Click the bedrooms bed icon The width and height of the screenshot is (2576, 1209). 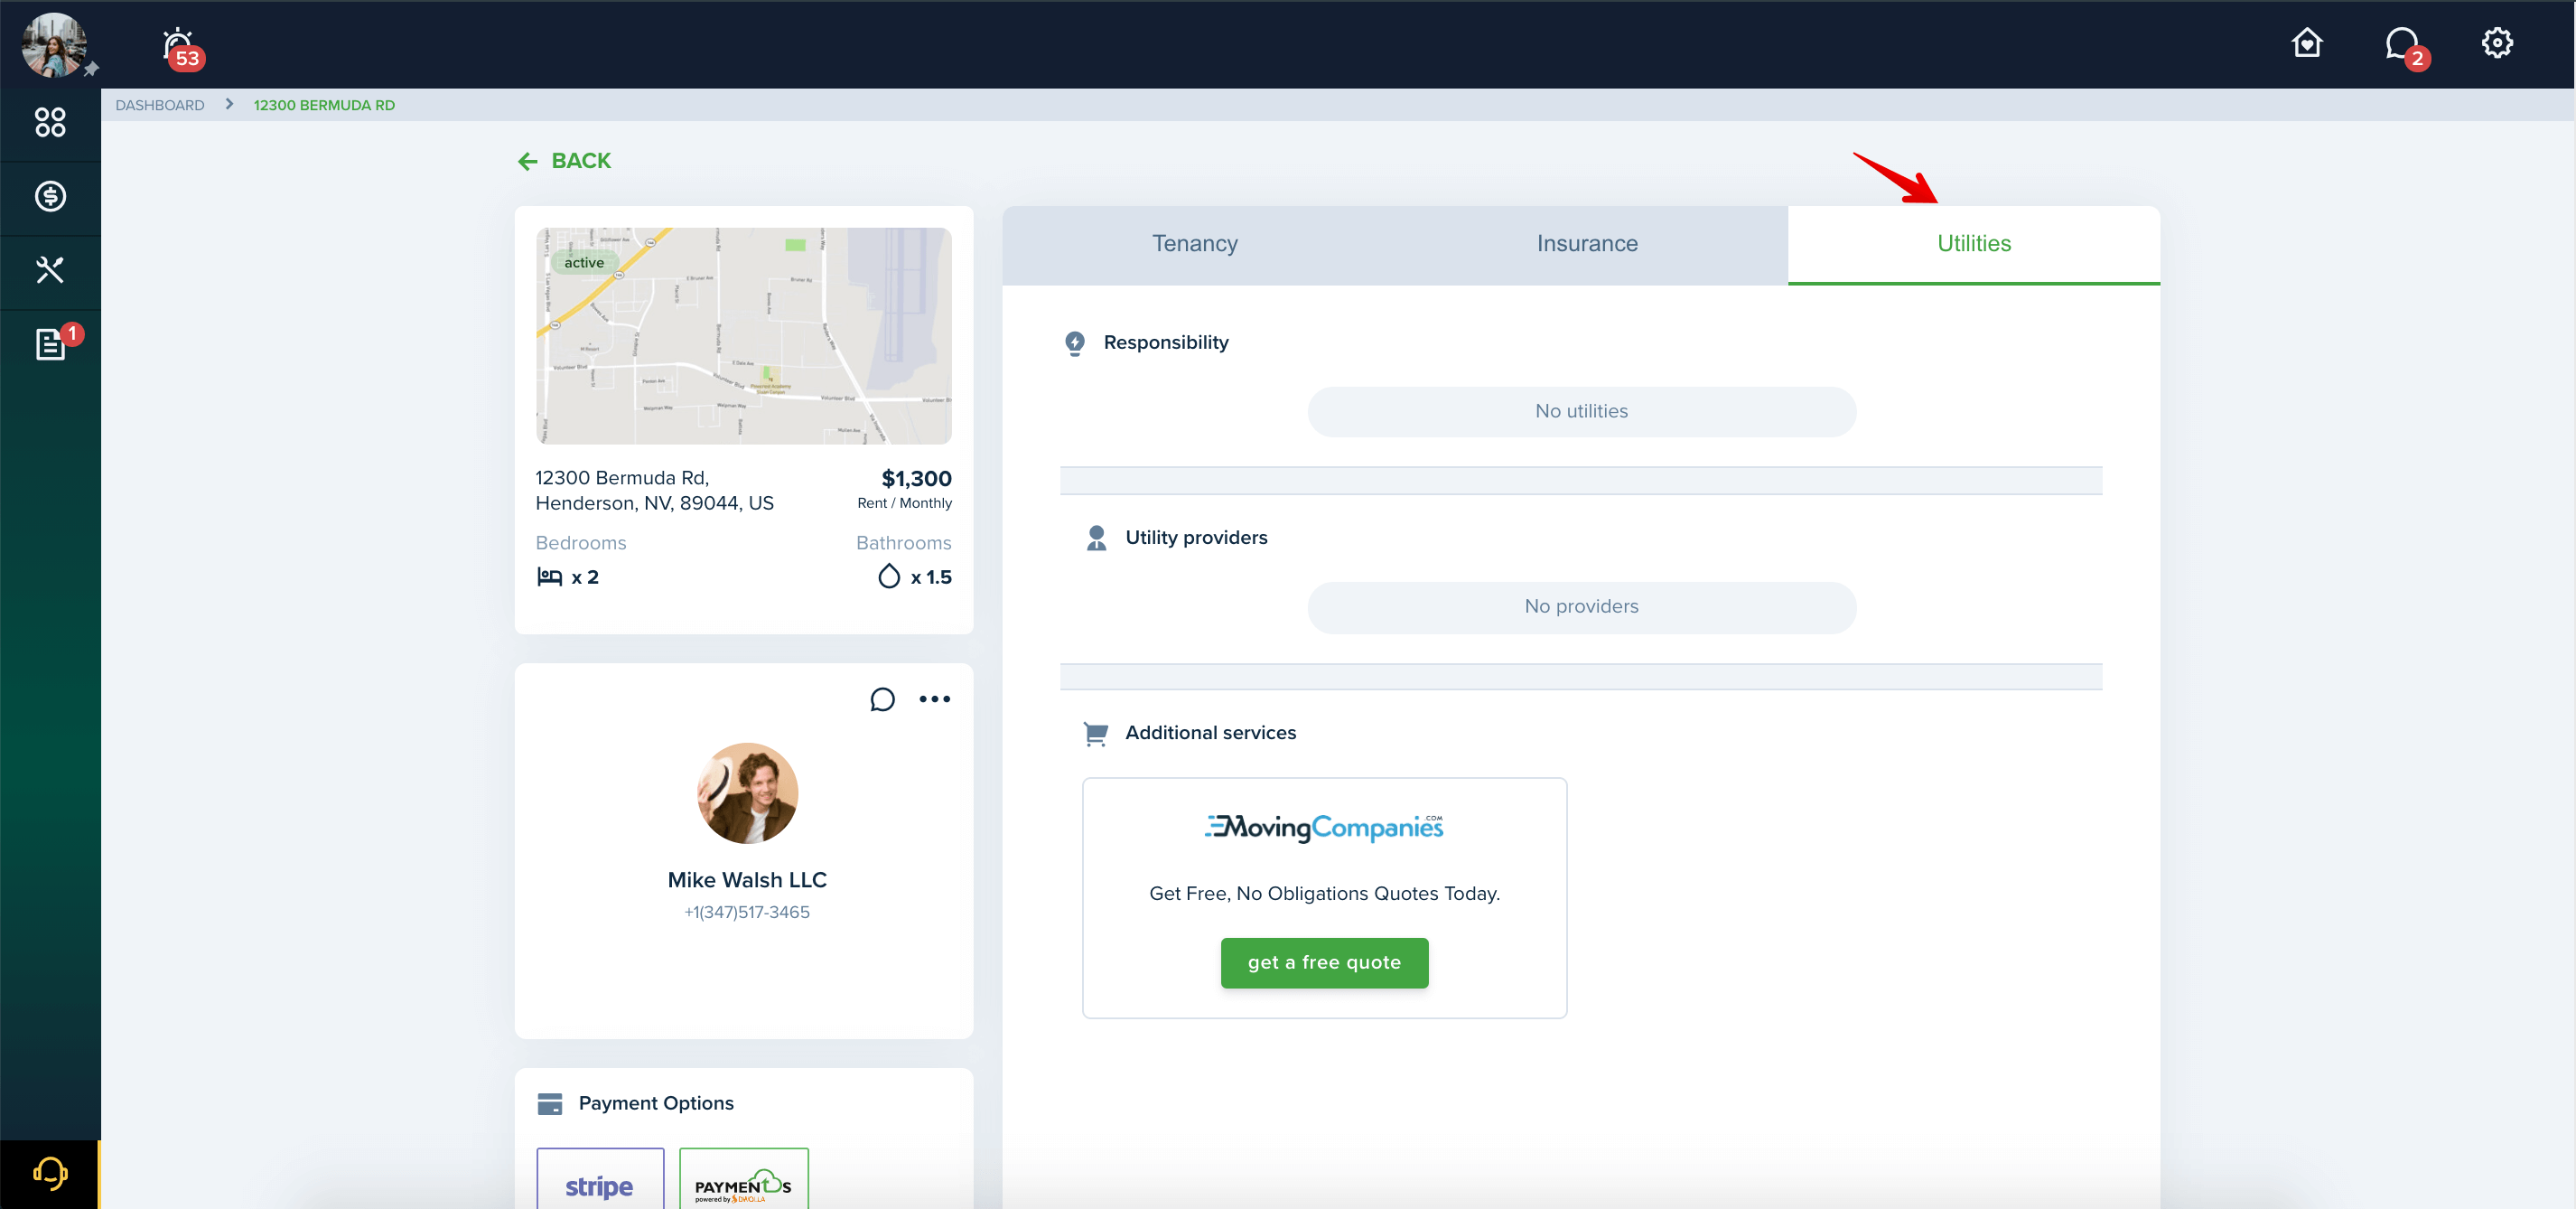tap(550, 577)
